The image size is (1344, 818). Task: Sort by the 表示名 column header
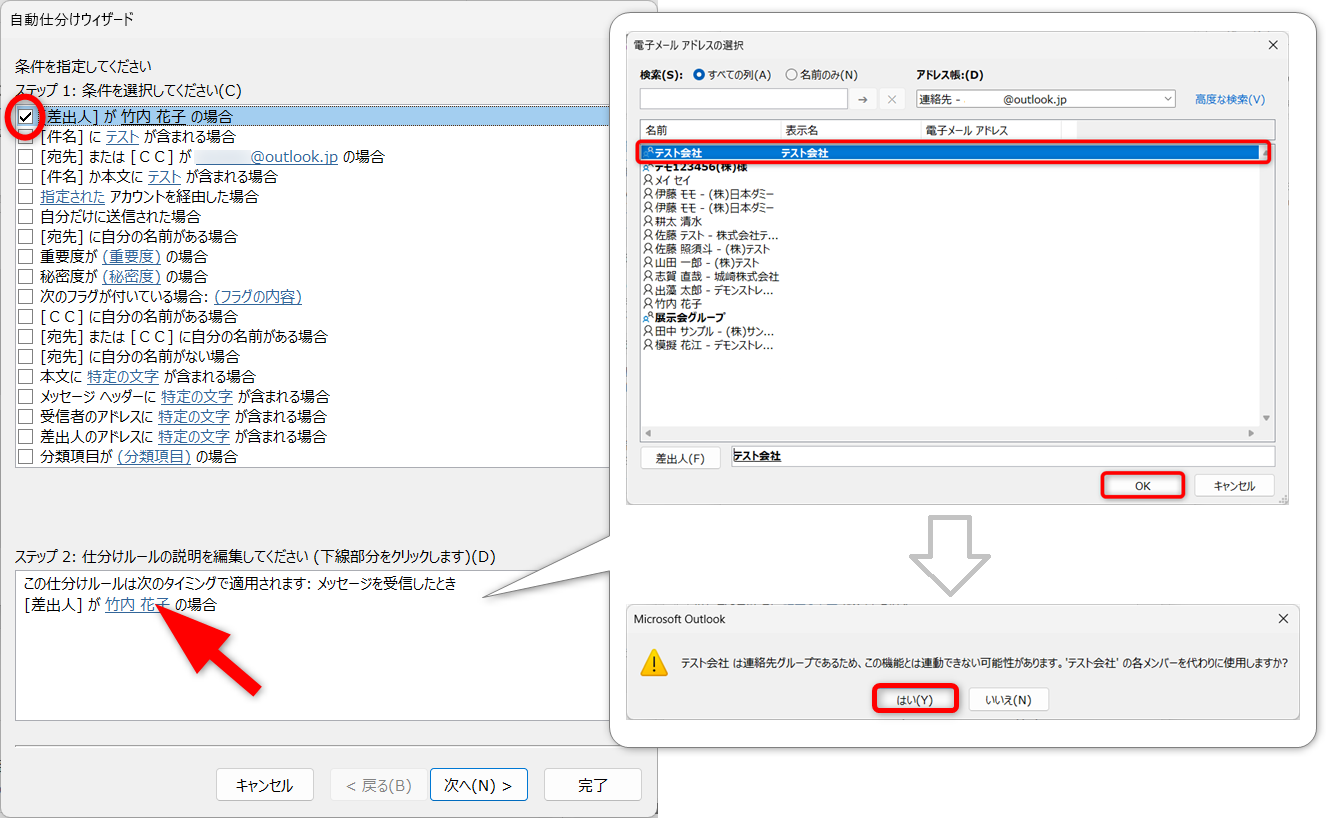coord(850,130)
